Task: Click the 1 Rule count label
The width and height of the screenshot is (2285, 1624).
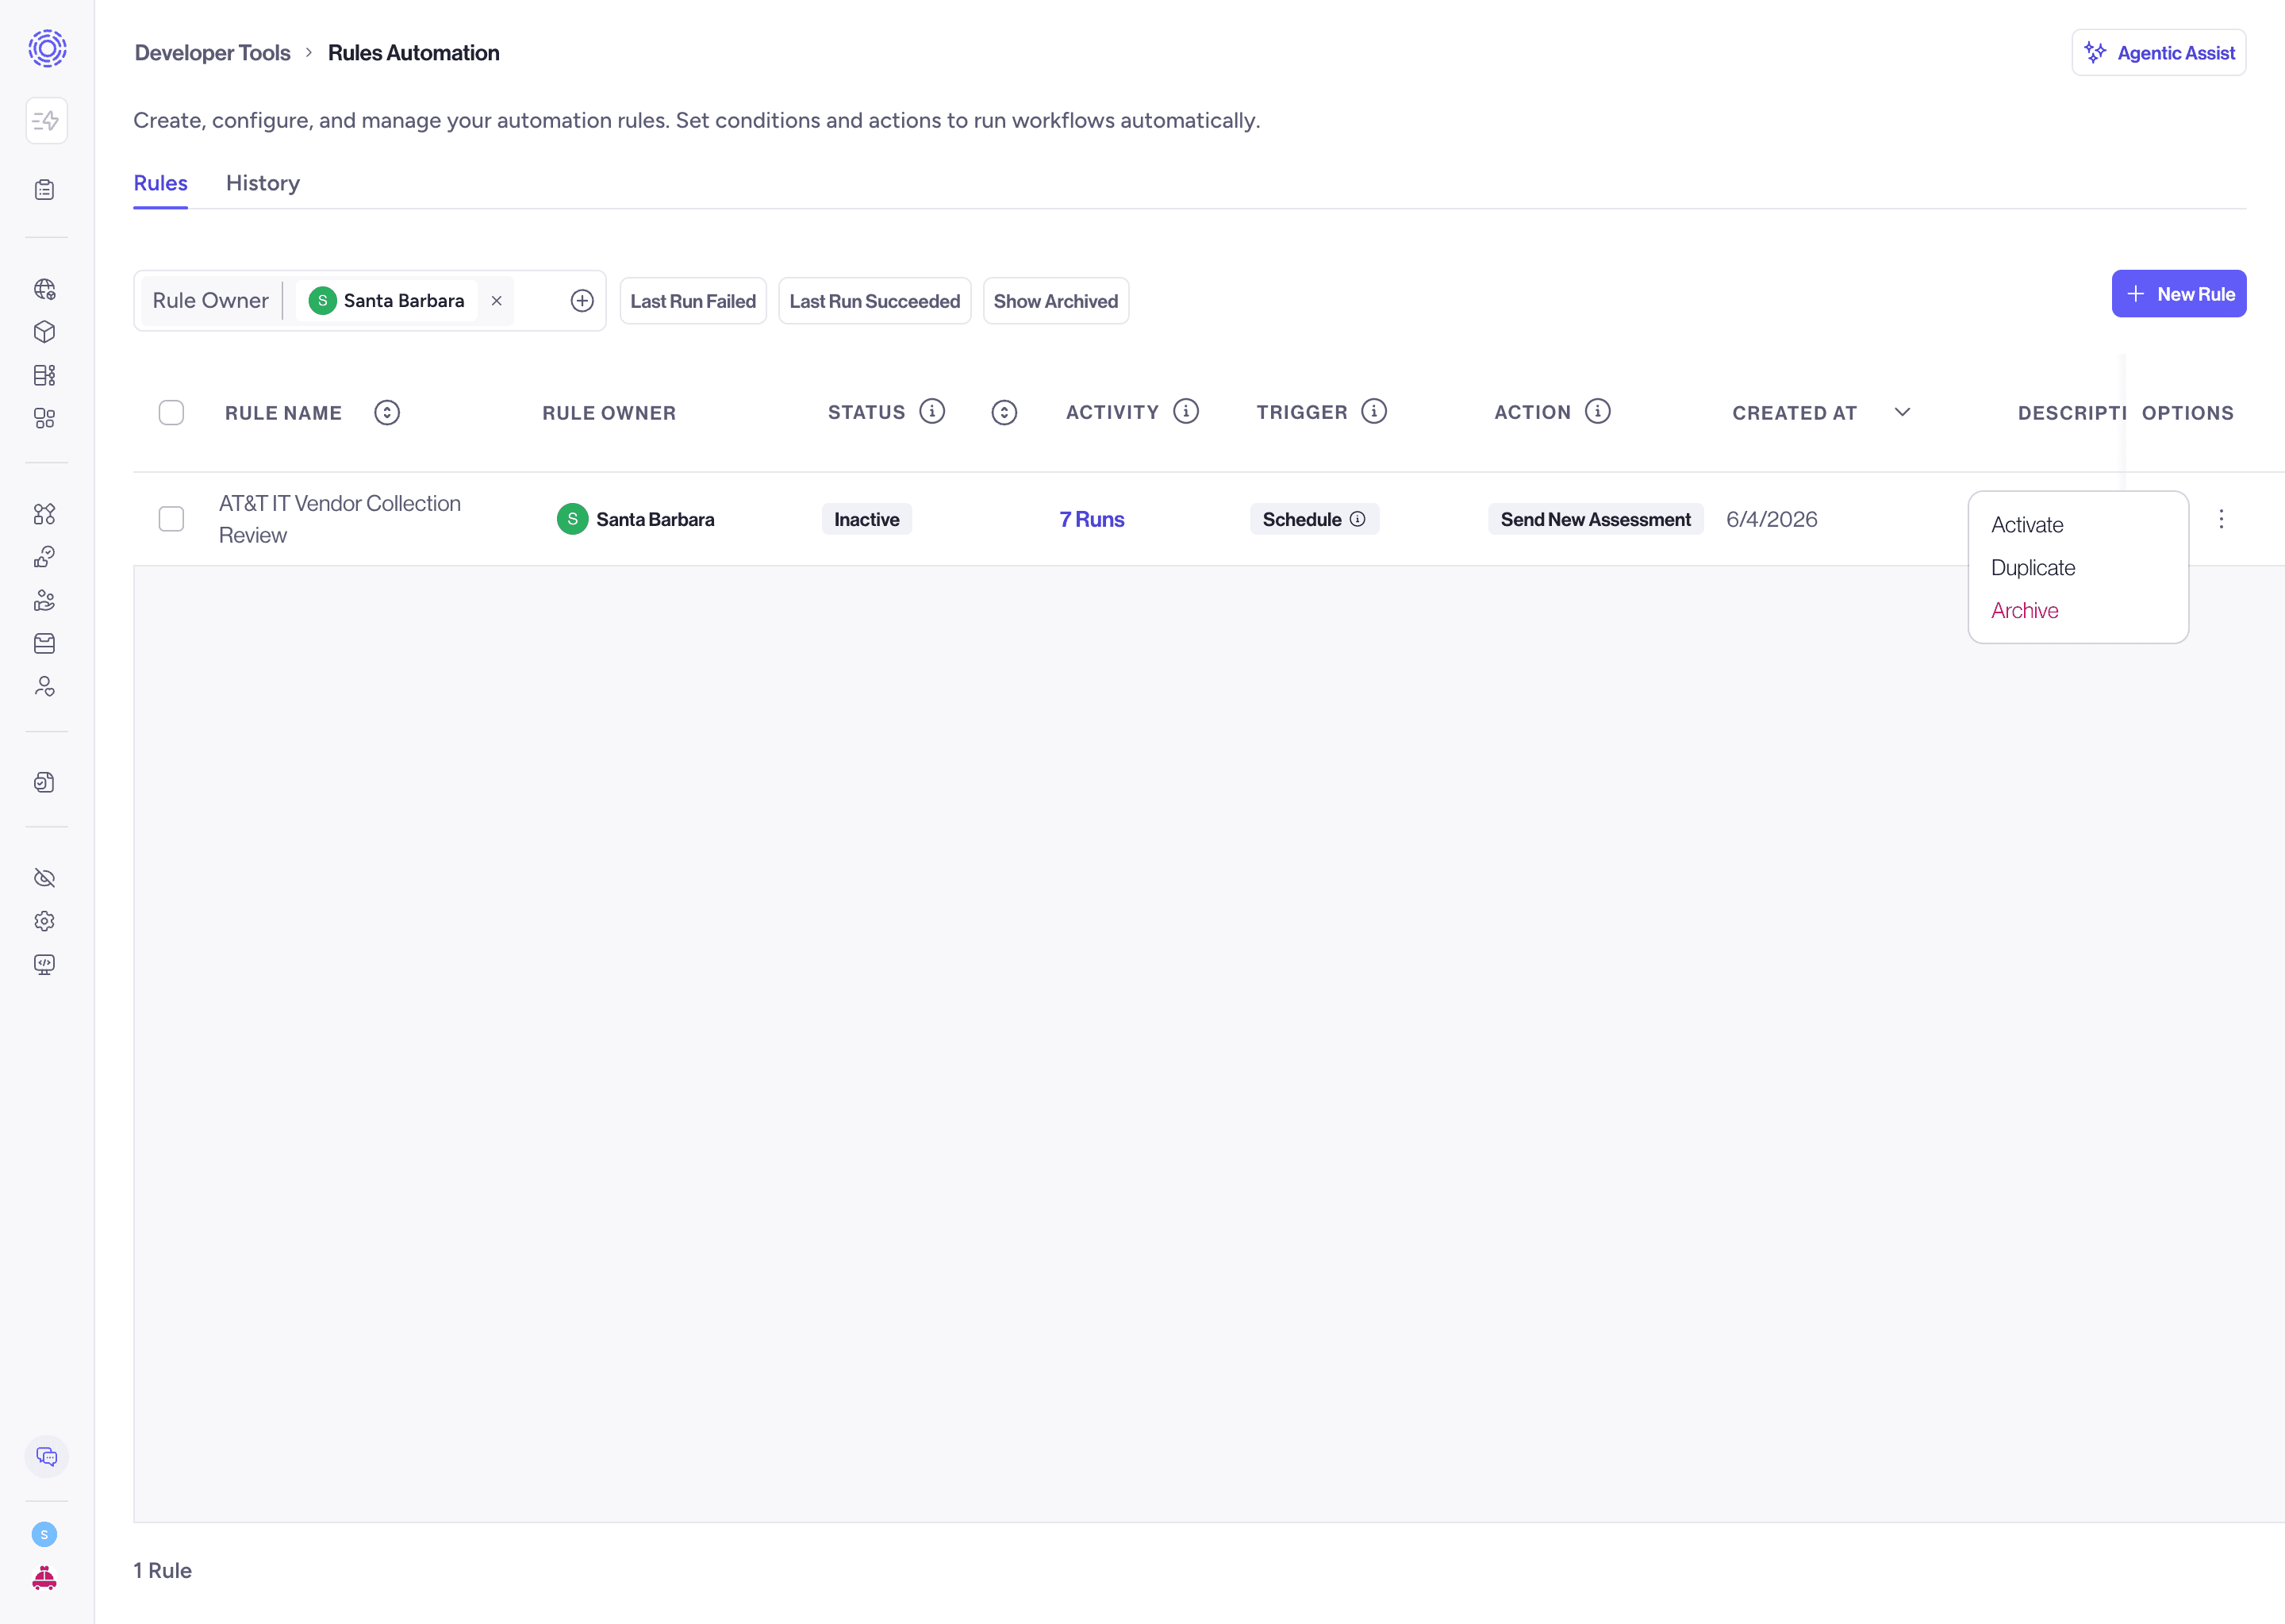Action: tap(162, 1570)
